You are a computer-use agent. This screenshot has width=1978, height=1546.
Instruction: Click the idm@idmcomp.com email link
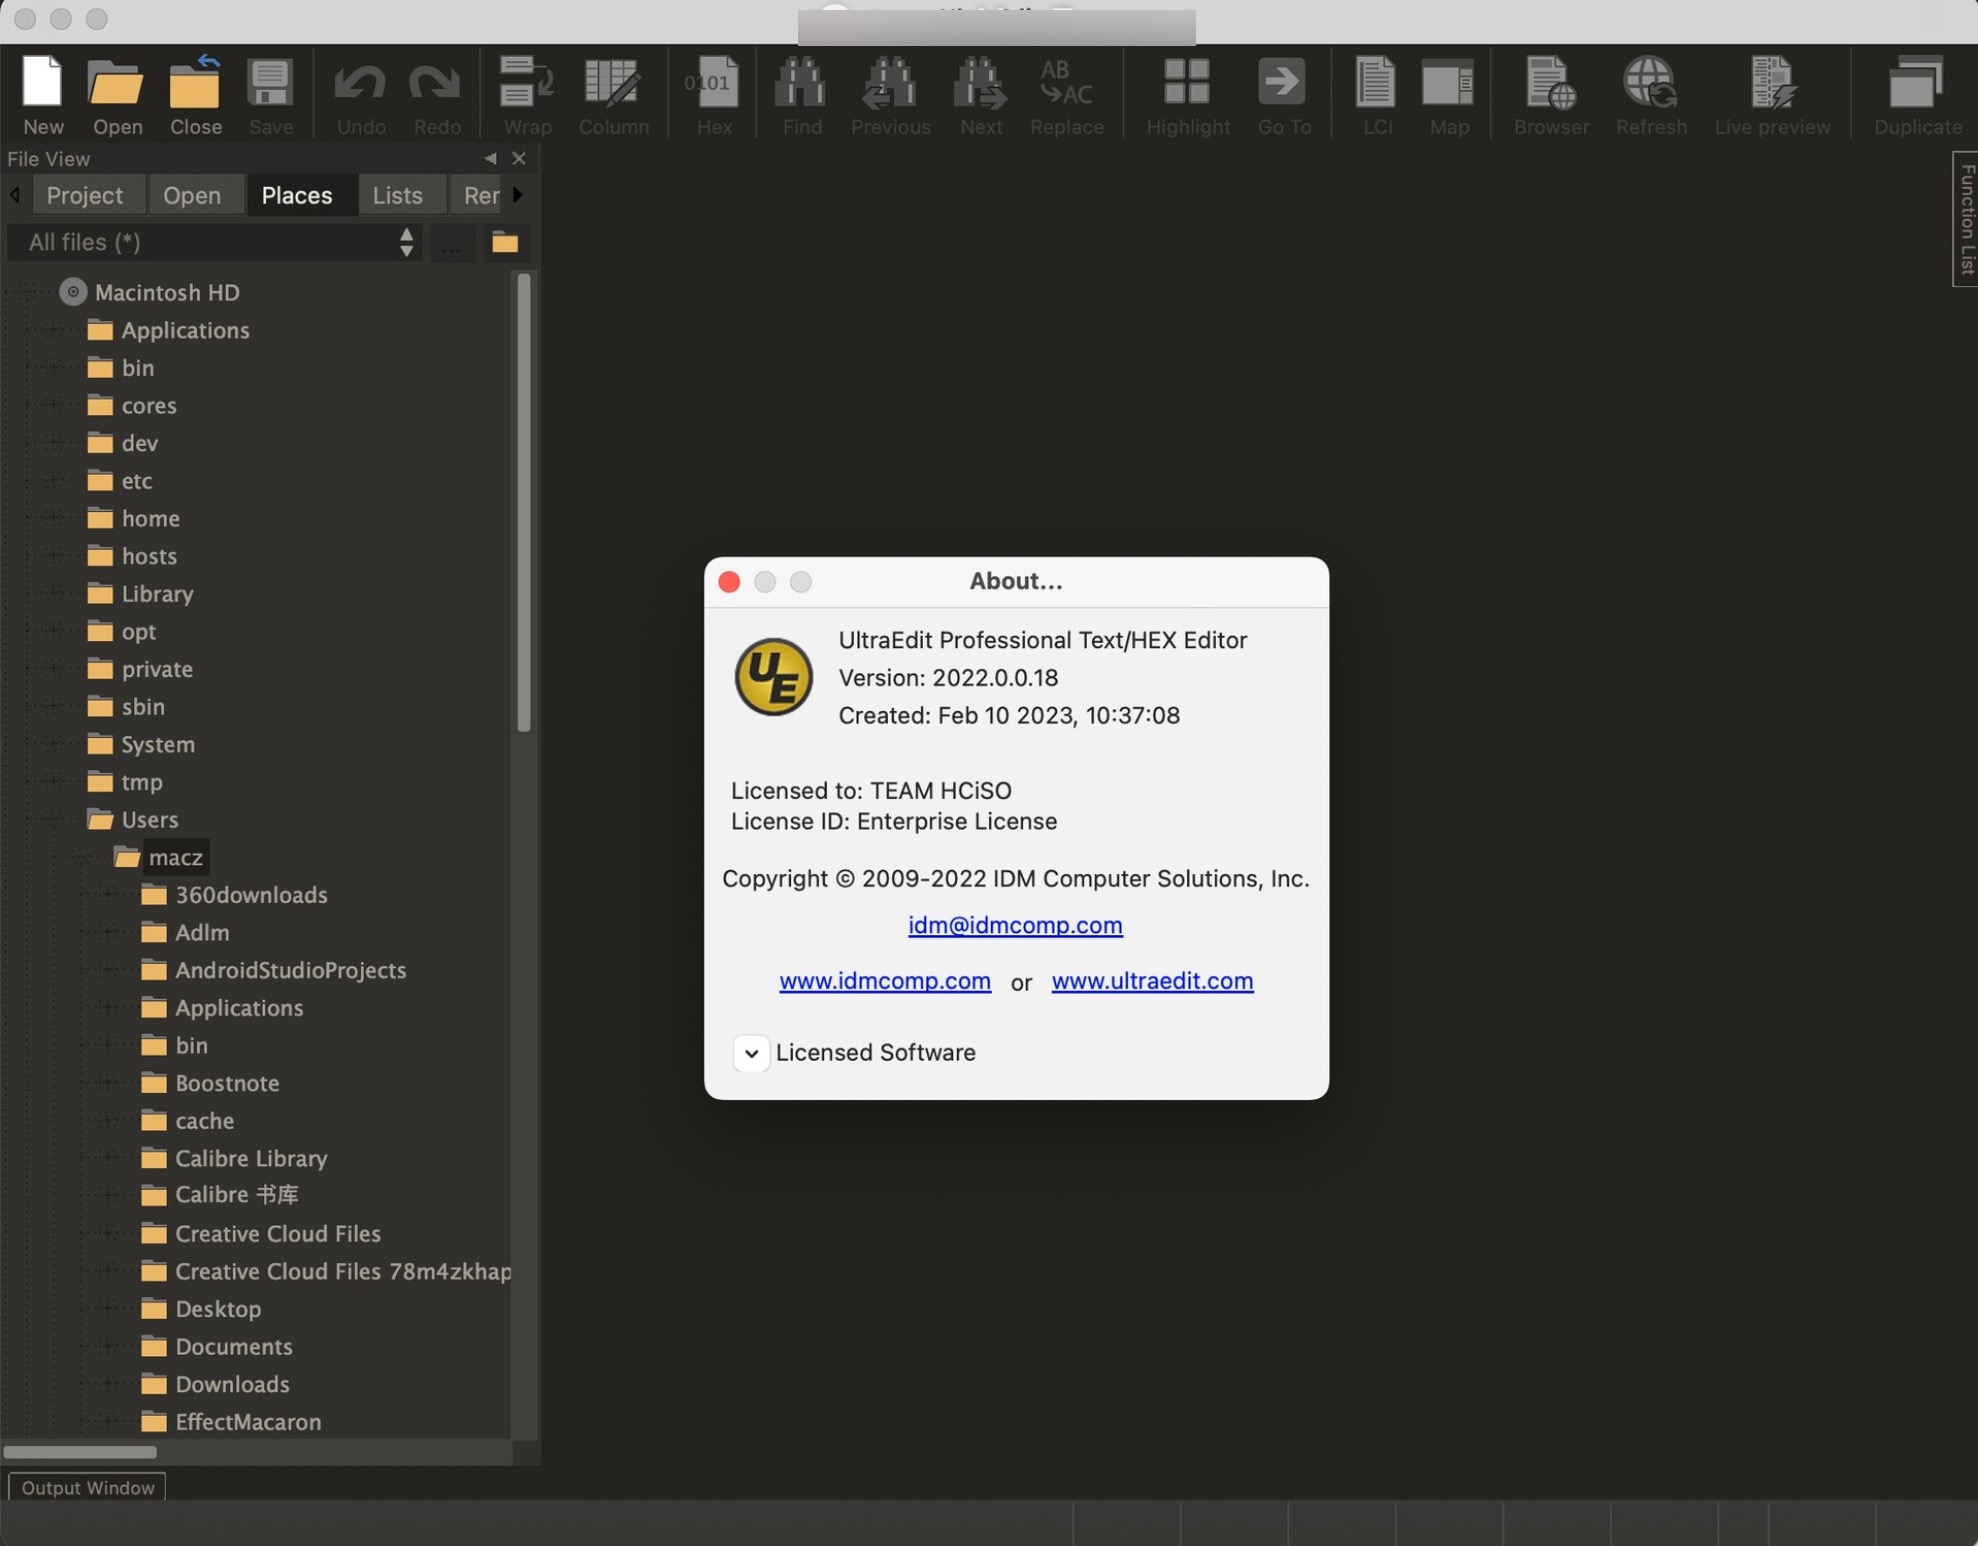click(x=1015, y=925)
